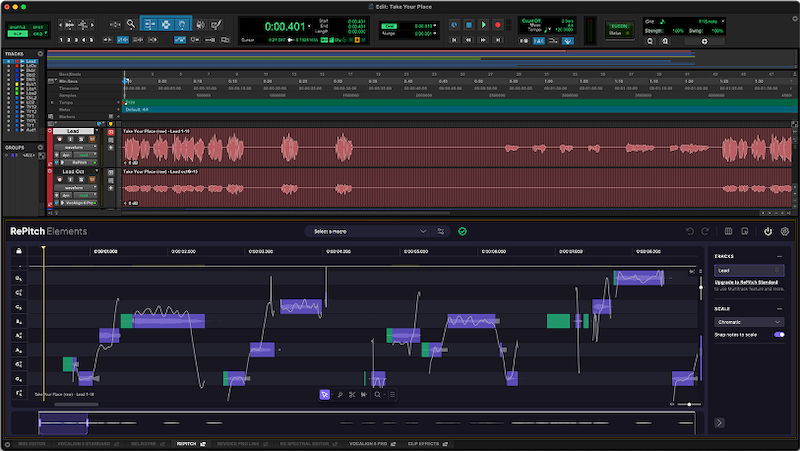Click the RePitch redo arrow icon

click(704, 231)
